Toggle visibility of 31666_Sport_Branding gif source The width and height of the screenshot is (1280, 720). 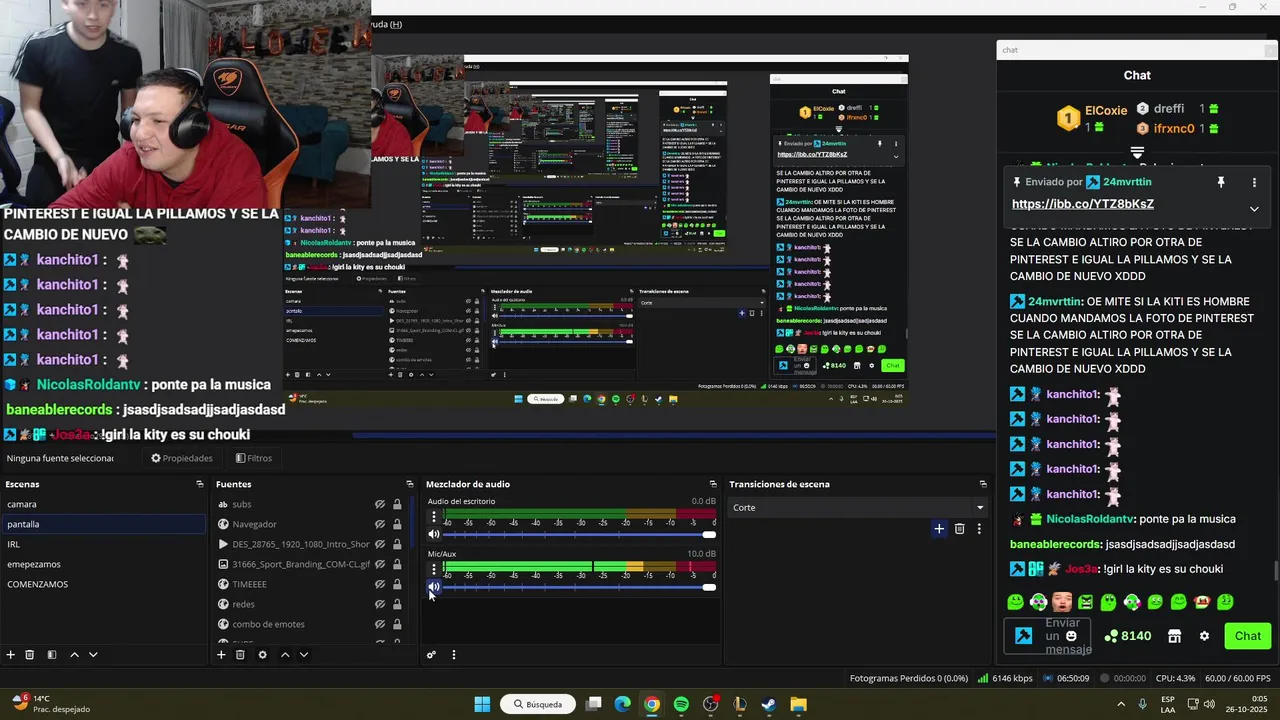click(380, 564)
